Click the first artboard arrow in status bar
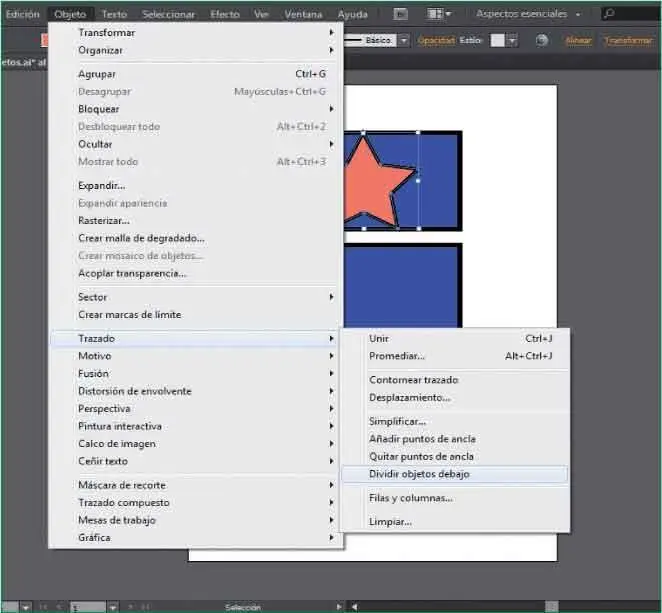 coord(43,607)
